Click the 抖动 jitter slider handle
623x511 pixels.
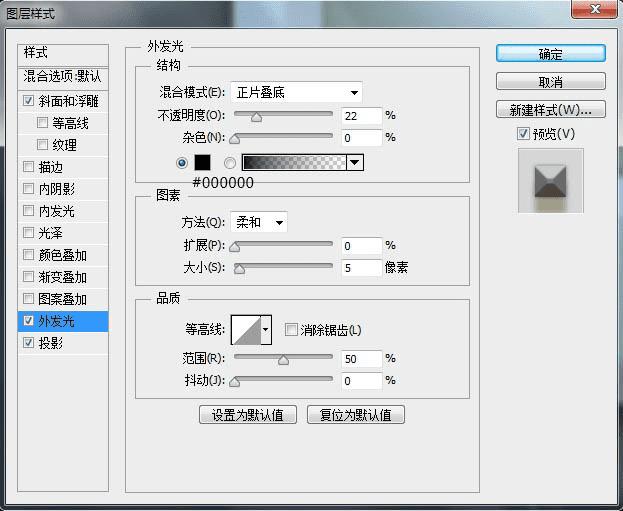235,382
